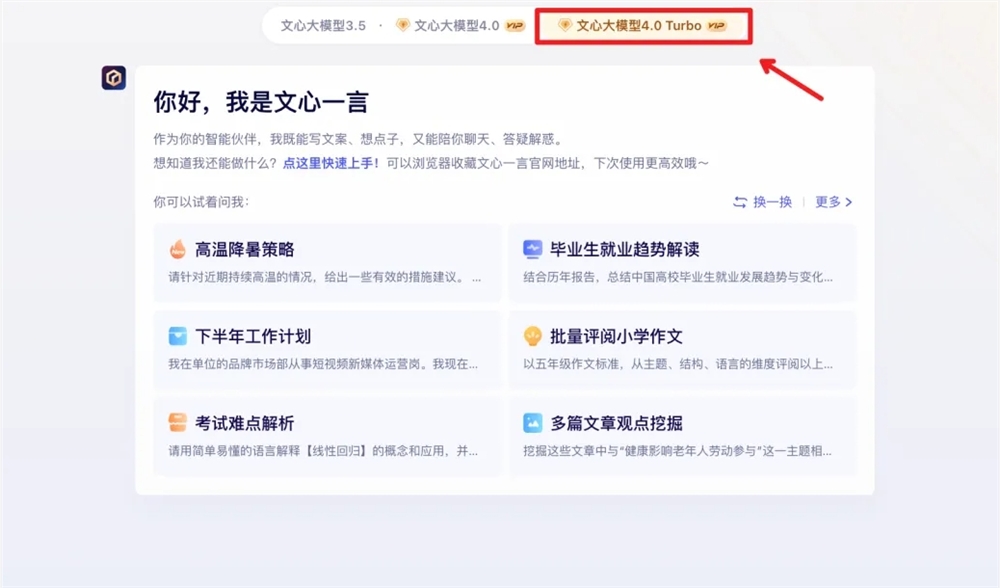Image resolution: width=1000 pixels, height=588 pixels.
Task: Click the lightbulb icon on 批量评阅小学作文 card
Action: pyautogui.click(x=530, y=335)
